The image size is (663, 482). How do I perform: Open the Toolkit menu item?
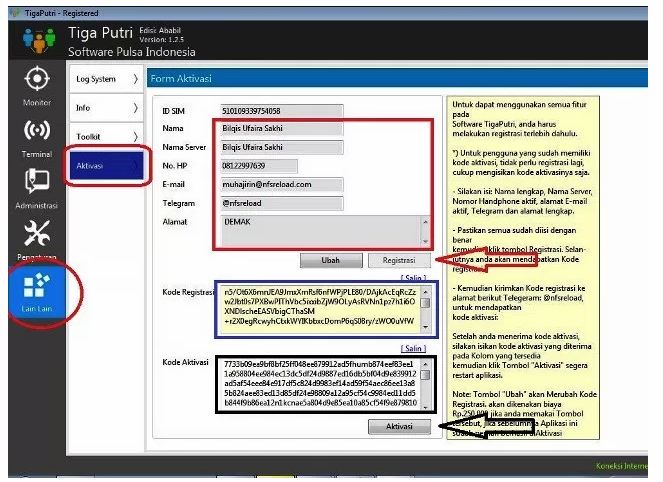107,137
